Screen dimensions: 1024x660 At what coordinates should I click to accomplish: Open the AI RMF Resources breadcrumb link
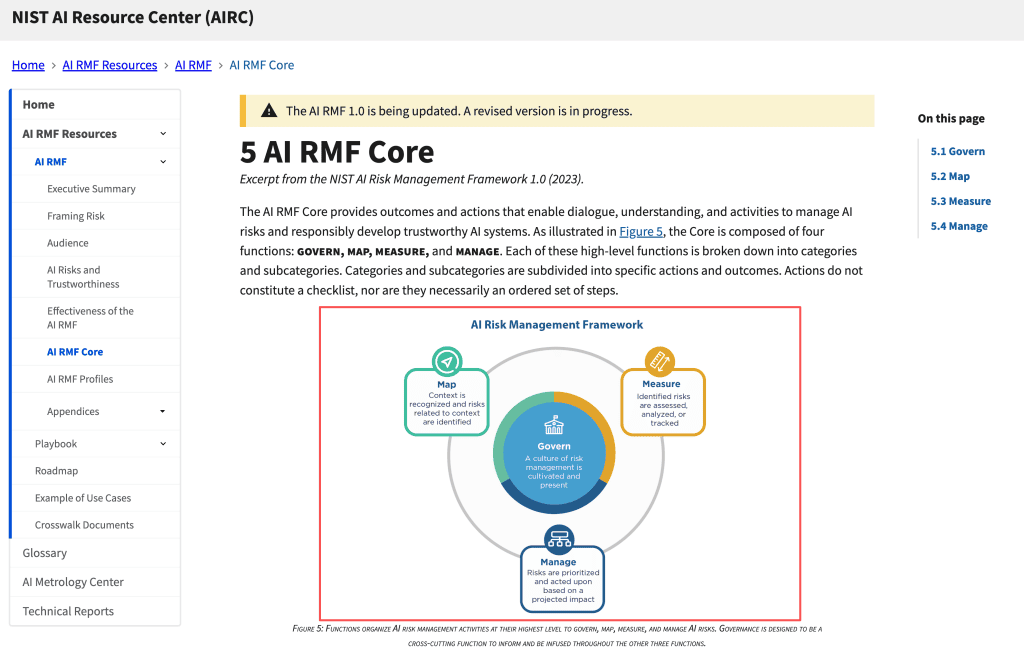tap(110, 65)
